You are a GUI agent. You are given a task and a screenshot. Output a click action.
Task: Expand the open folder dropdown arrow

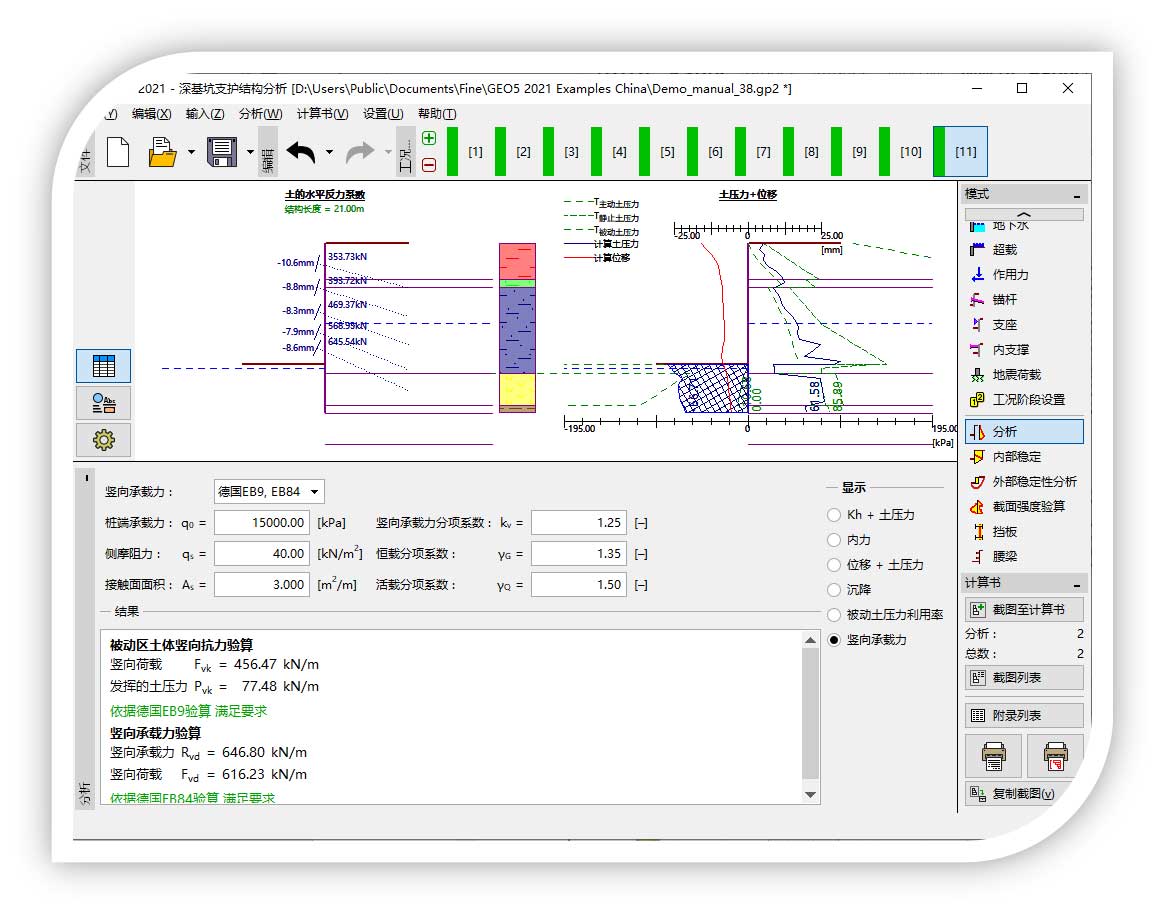tap(190, 153)
